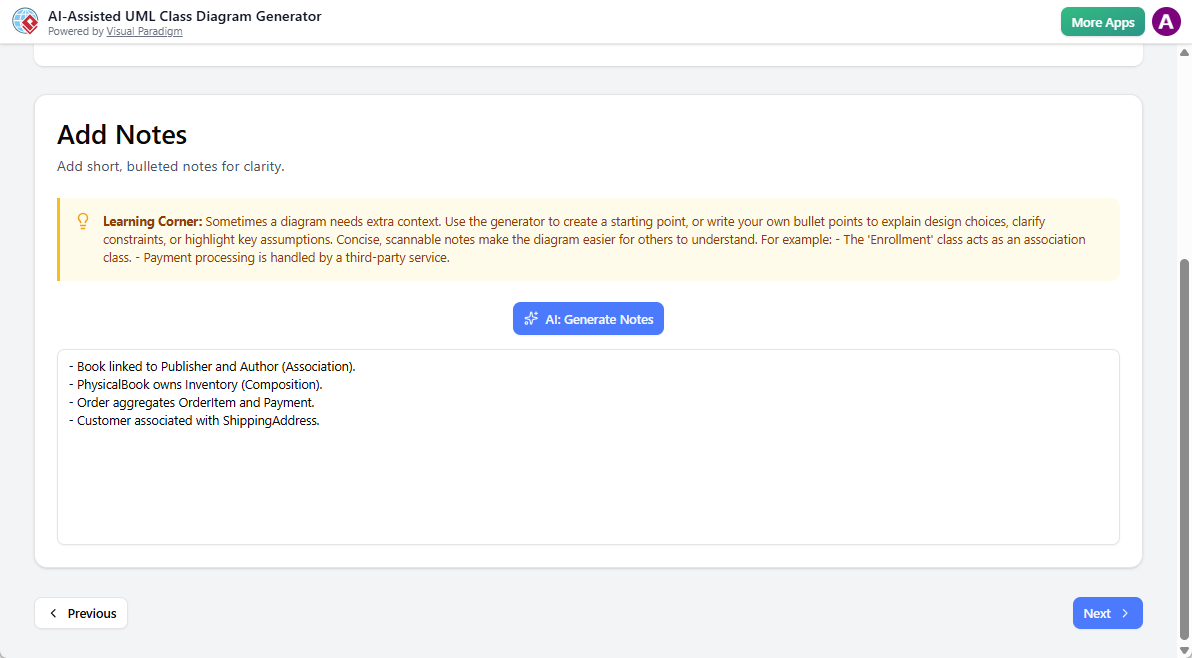Viewport: 1192px width, 658px height.
Task: Click the More Apps button
Action: click(1102, 21)
